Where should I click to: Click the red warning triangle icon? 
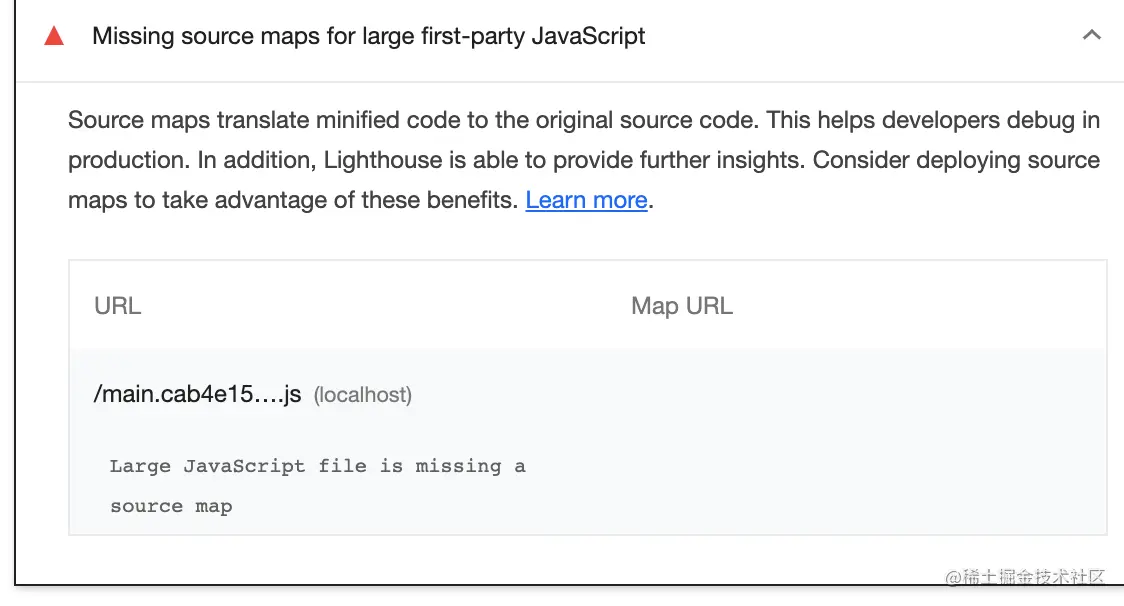pos(54,37)
